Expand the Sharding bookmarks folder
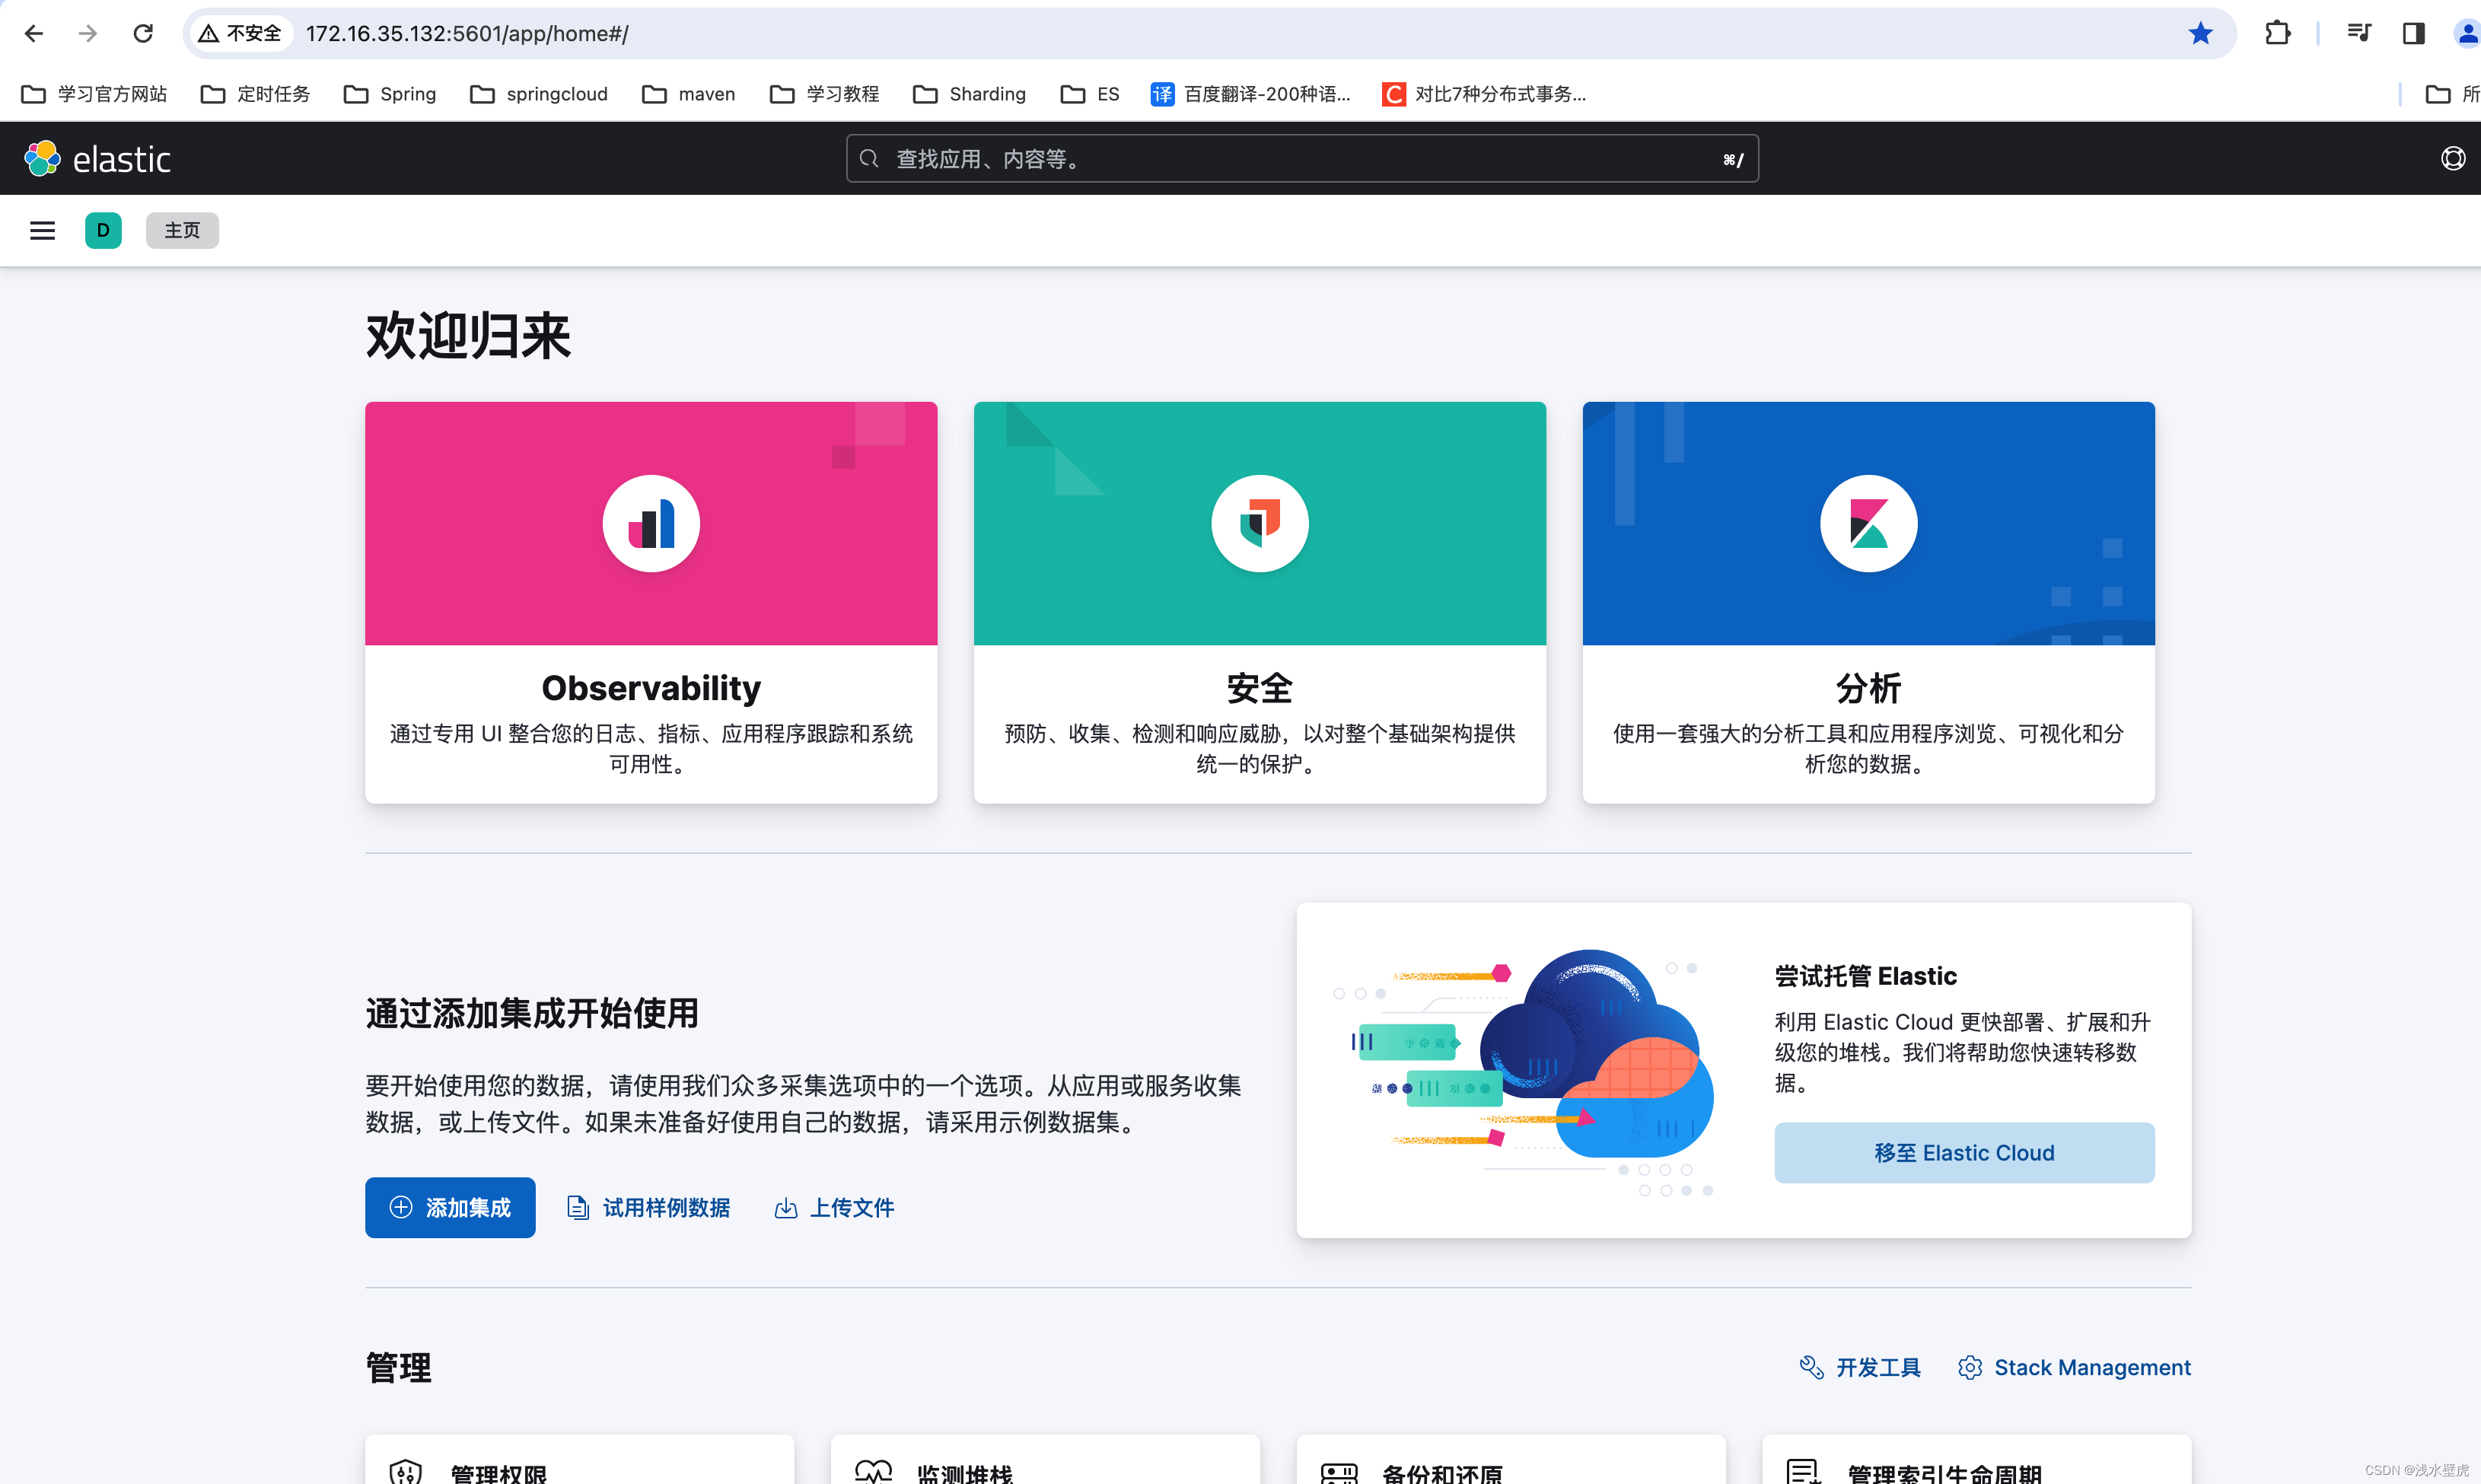Image resolution: width=2481 pixels, height=1484 pixels. 969,94
